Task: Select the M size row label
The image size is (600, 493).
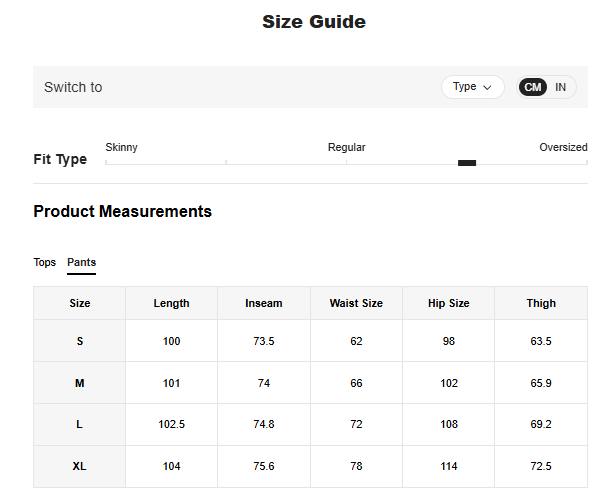Action: point(80,383)
